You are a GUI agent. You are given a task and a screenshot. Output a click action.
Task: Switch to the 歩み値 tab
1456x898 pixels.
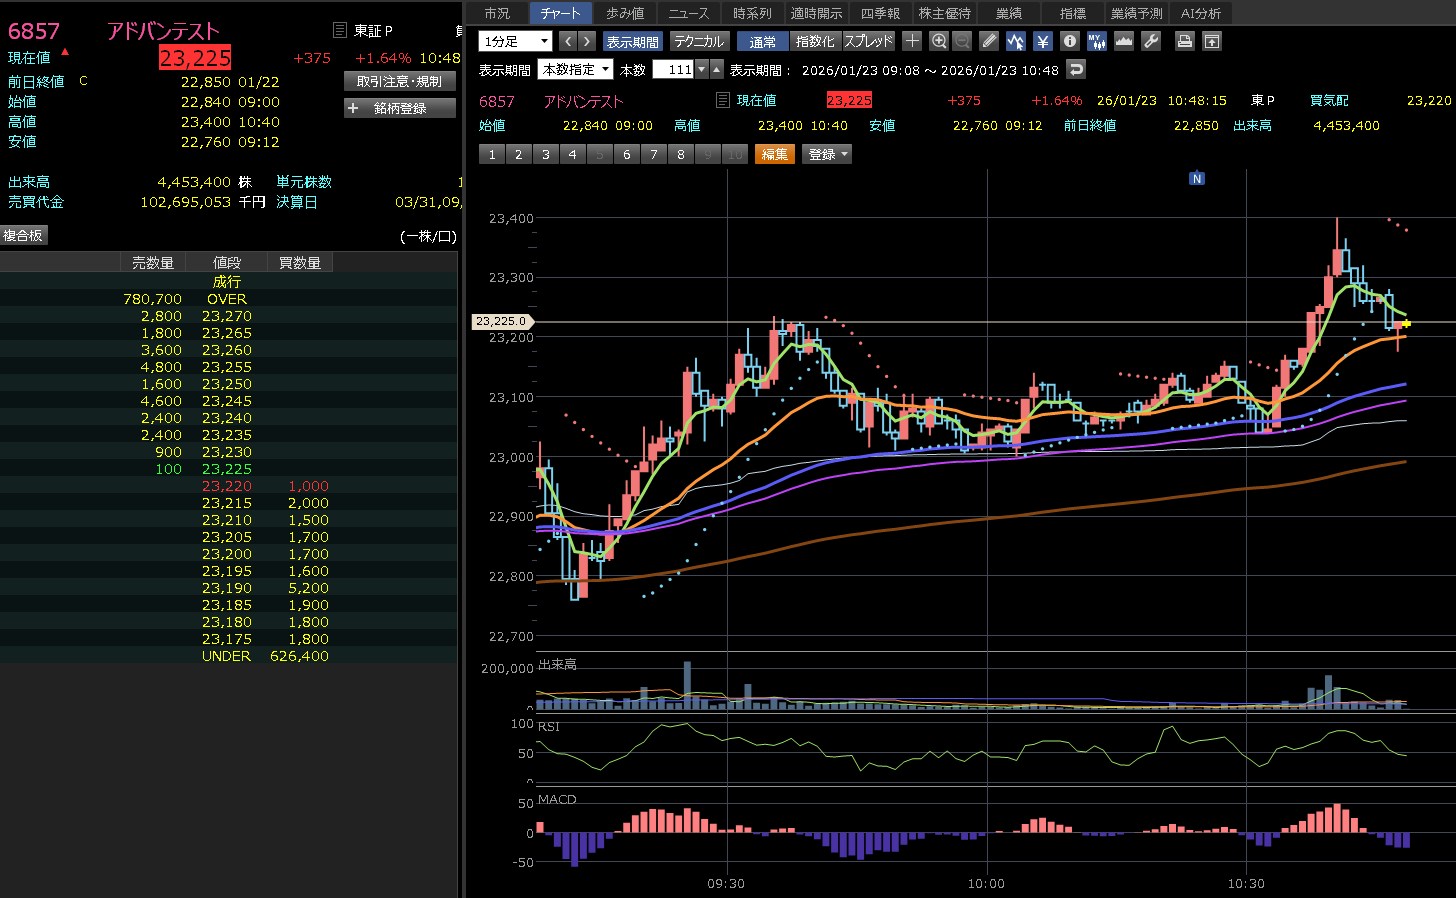pyautogui.click(x=625, y=13)
